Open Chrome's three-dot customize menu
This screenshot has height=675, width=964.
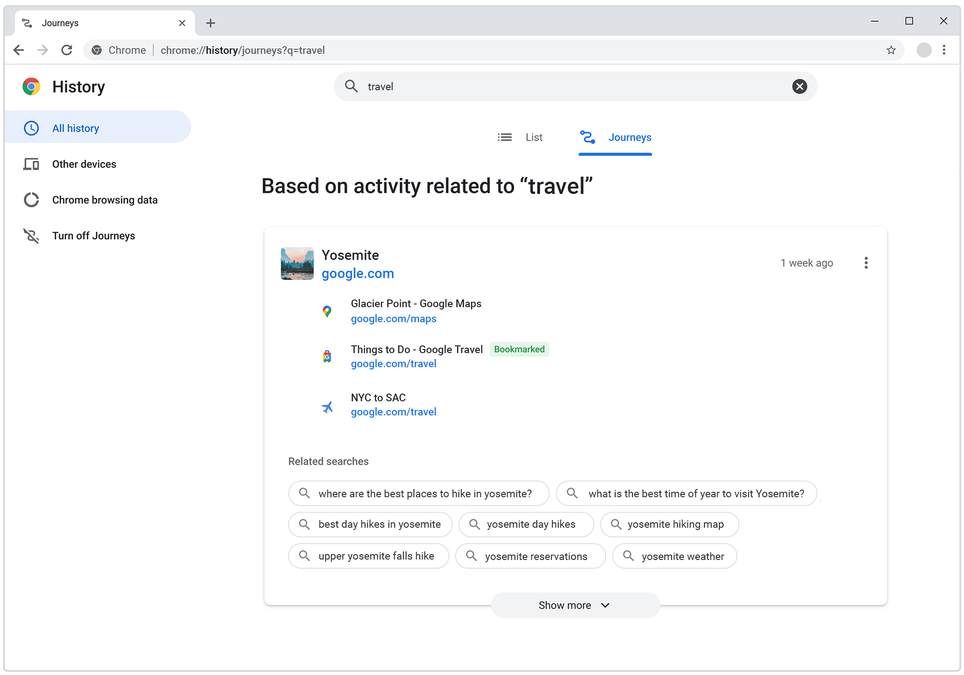(x=943, y=49)
